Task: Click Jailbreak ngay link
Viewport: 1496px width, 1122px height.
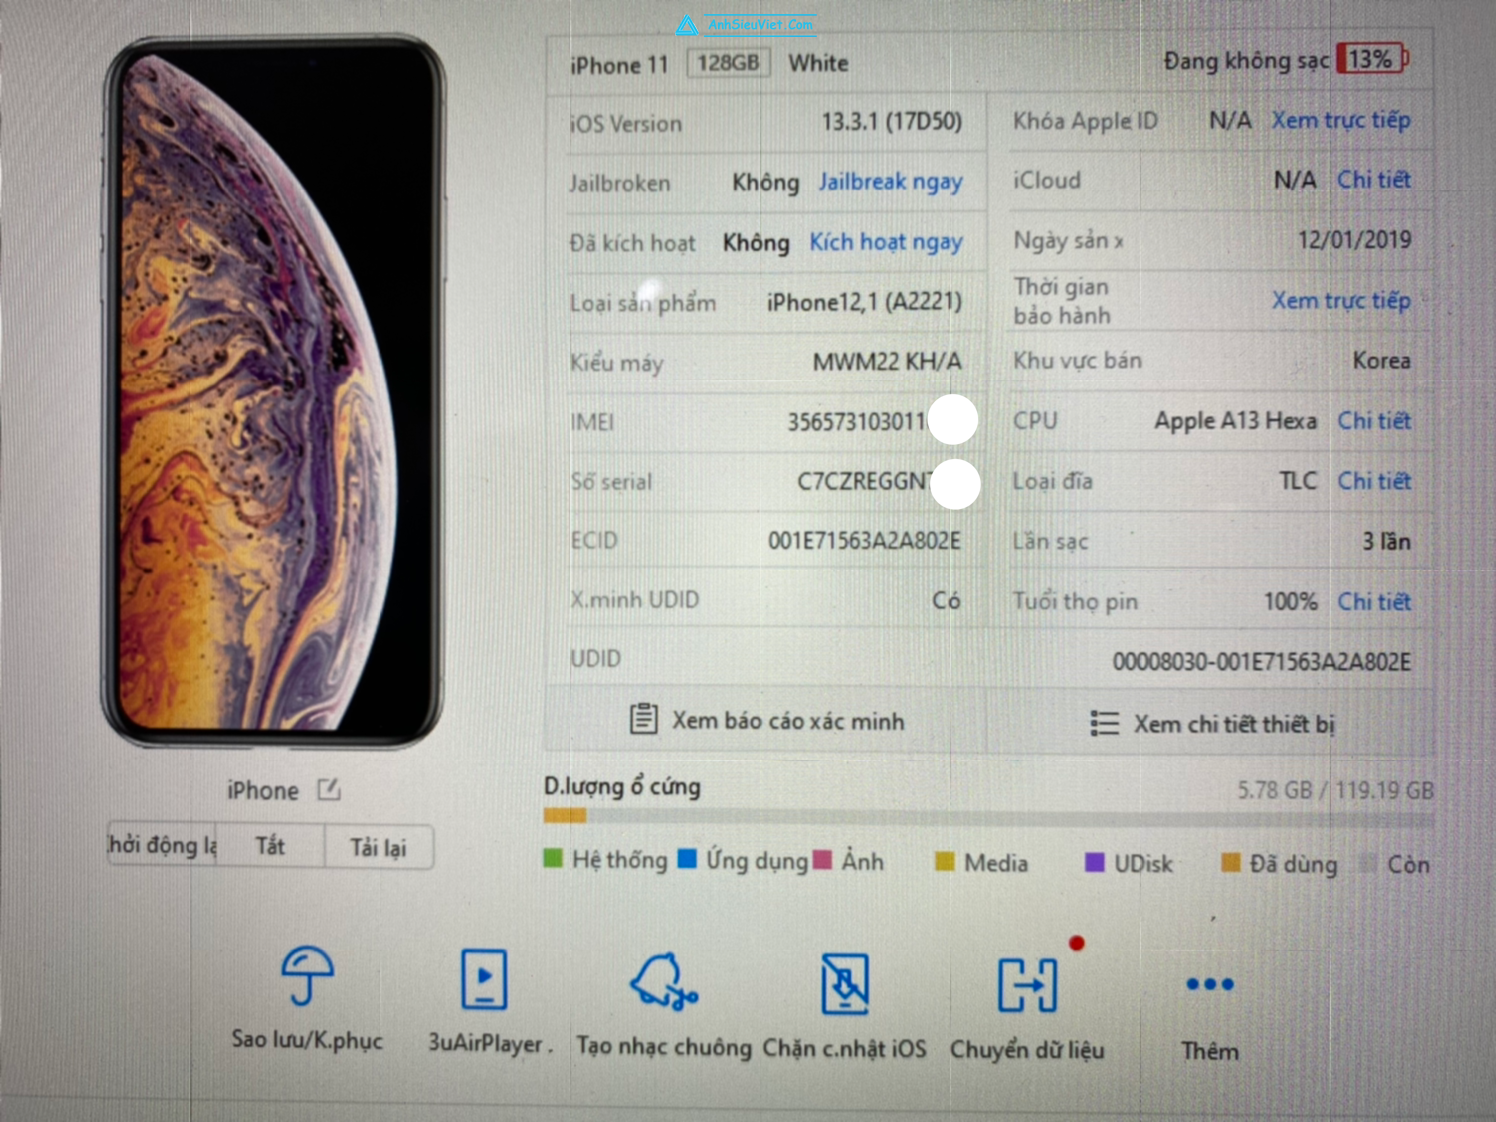Action: (890, 182)
